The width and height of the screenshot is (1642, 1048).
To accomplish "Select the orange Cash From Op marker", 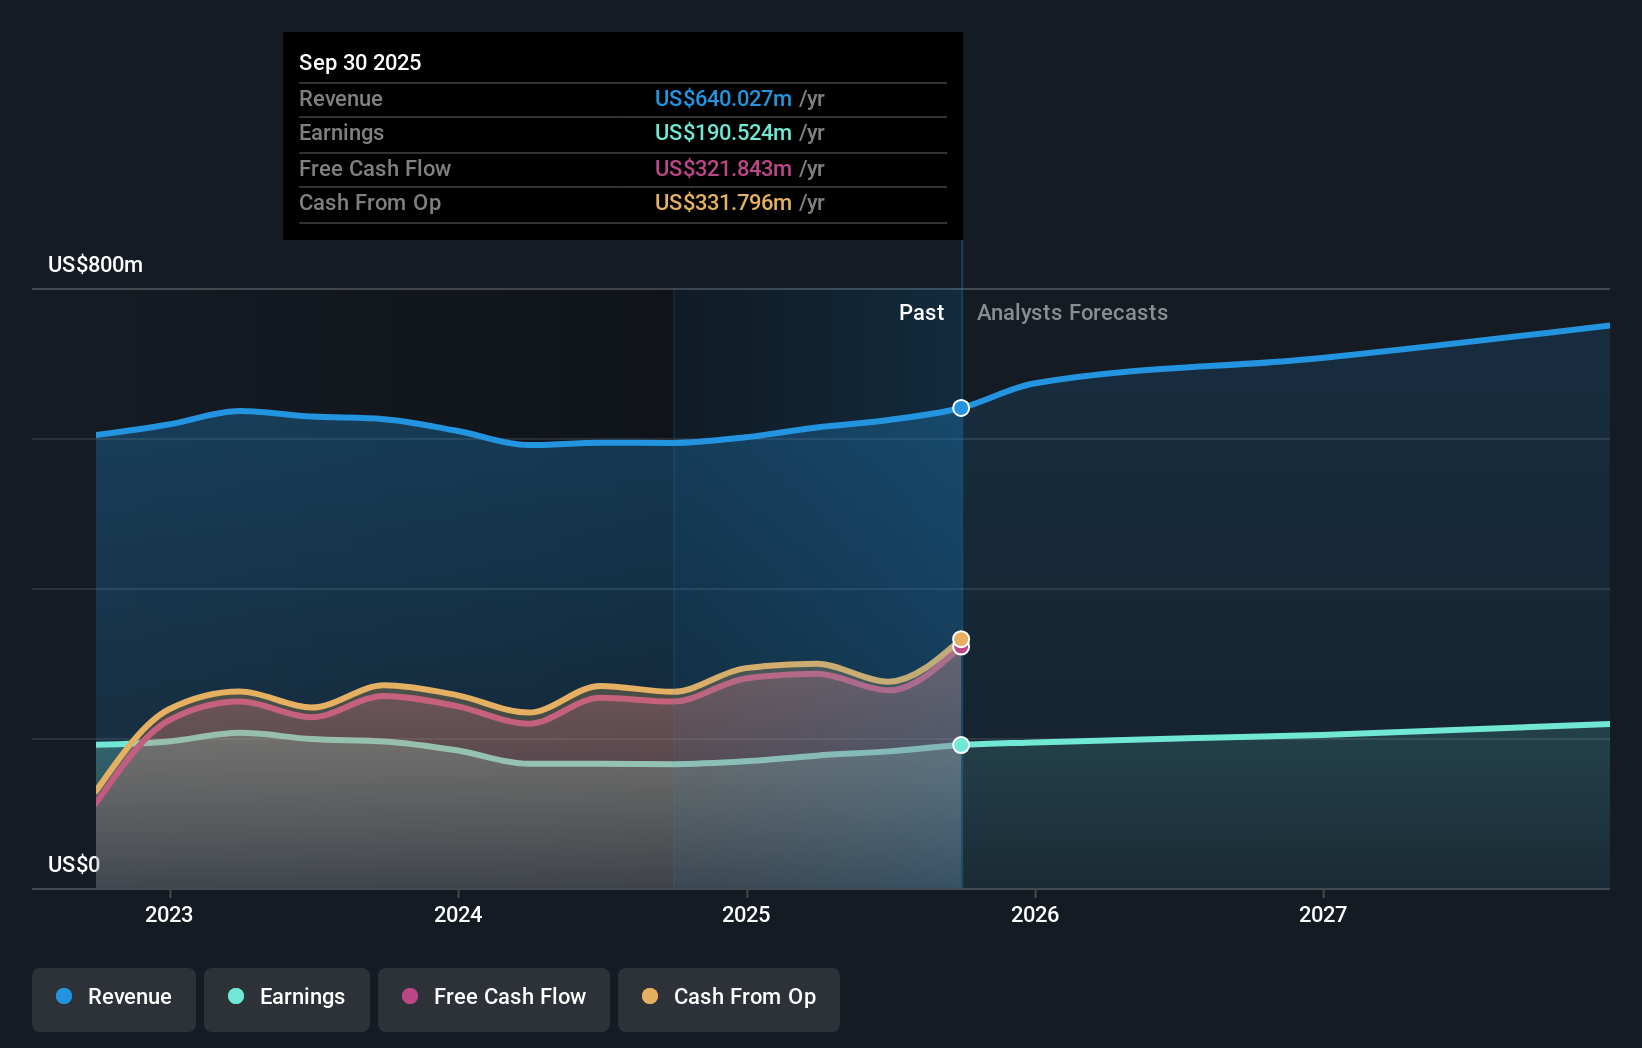I will pos(960,637).
